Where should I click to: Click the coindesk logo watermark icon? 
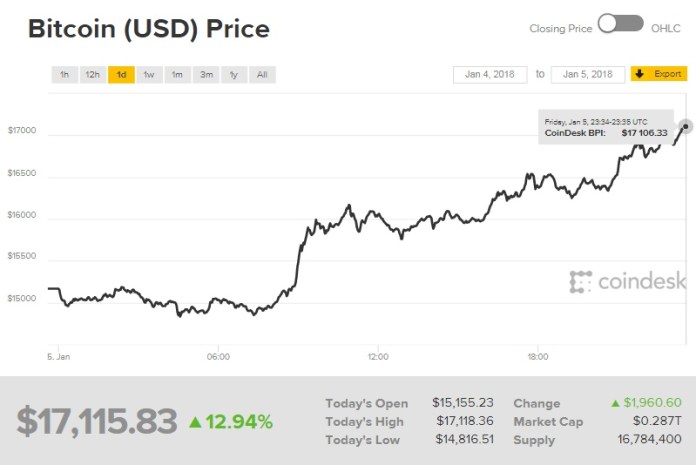(x=581, y=282)
